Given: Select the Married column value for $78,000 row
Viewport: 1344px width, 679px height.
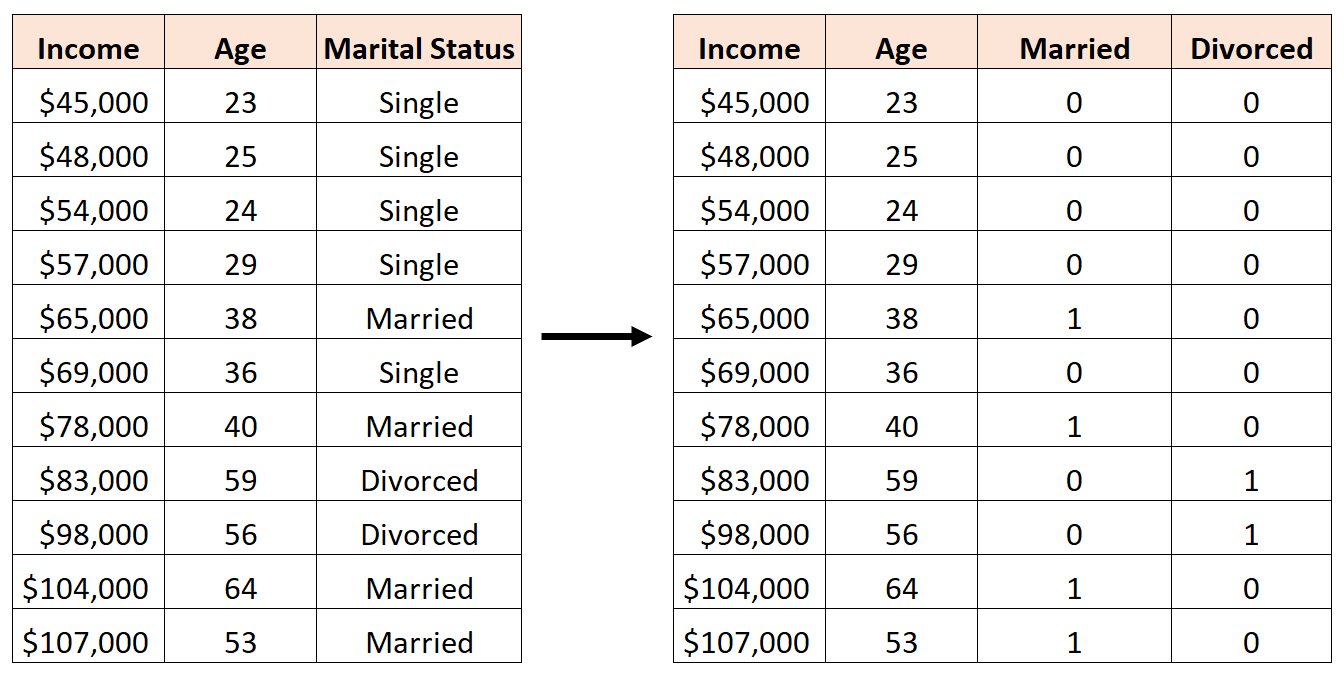Looking at the screenshot, I should 1074,427.
